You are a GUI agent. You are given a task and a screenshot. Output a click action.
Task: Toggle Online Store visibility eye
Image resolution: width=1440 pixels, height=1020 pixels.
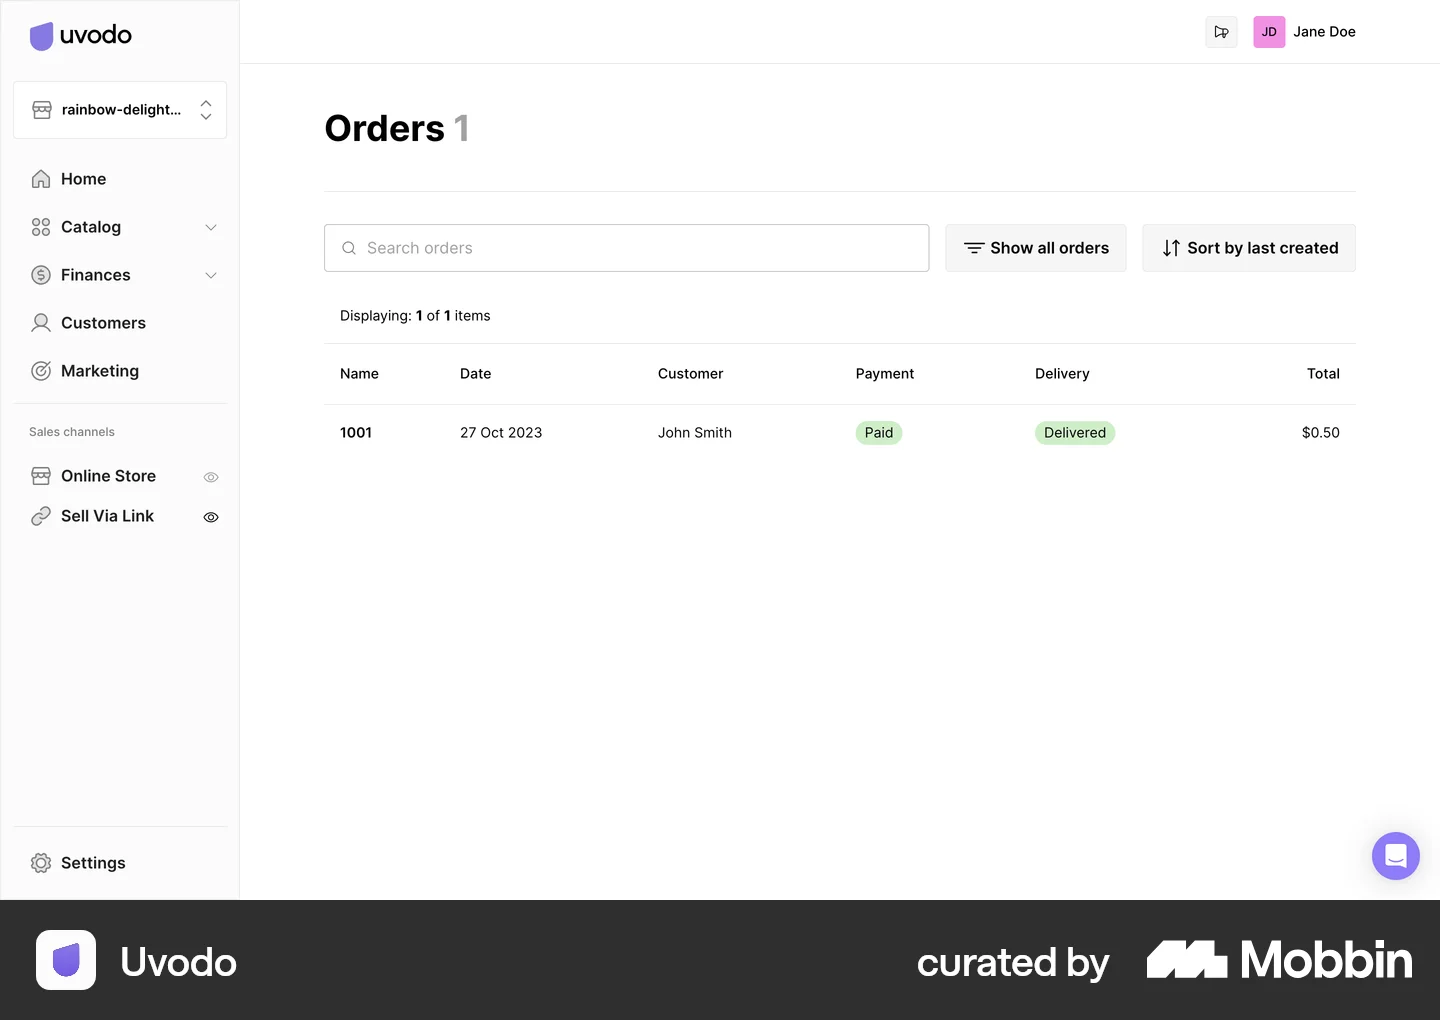[211, 477]
